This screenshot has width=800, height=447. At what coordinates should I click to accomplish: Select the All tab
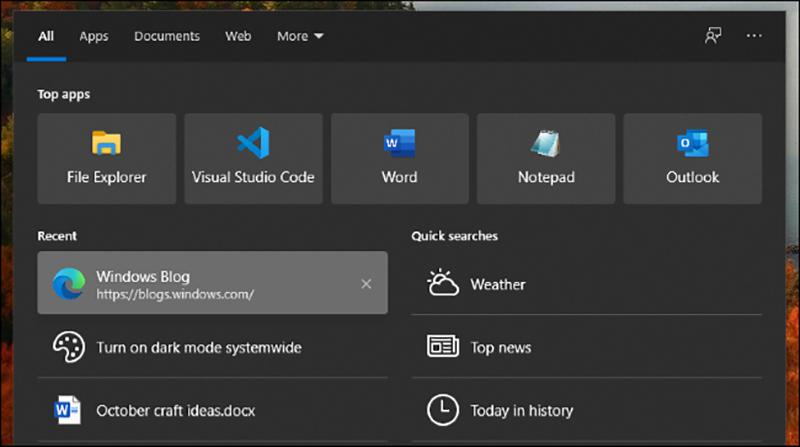[46, 36]
